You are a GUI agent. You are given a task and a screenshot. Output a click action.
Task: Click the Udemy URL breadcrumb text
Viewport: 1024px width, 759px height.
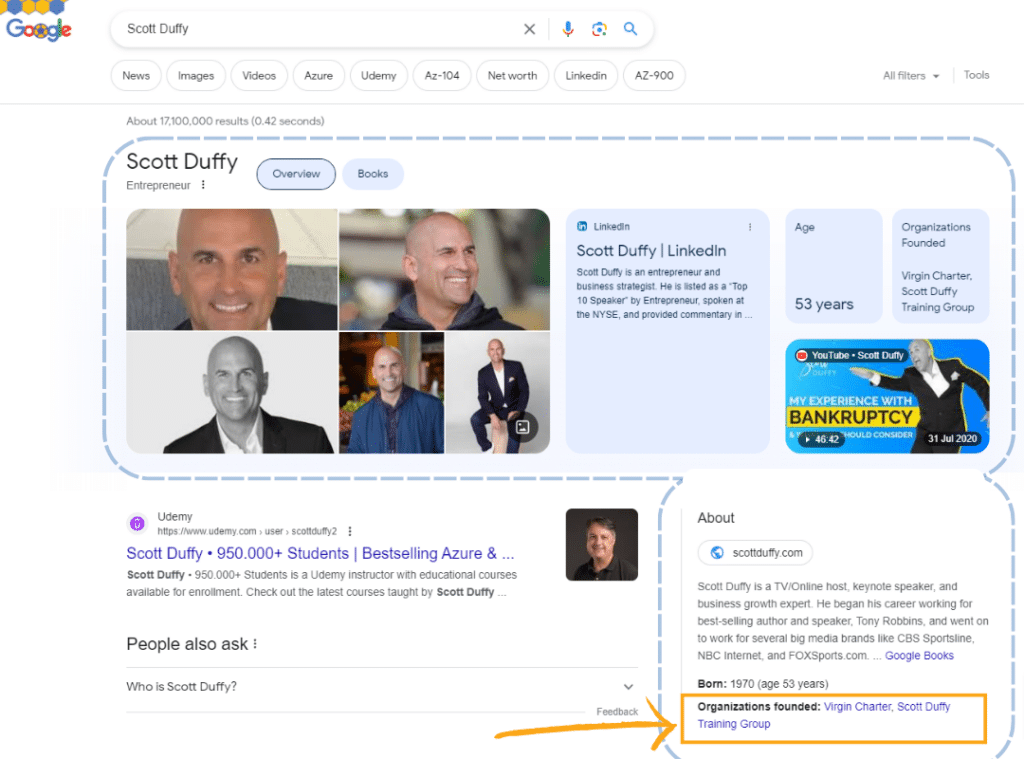click(247, 531)
